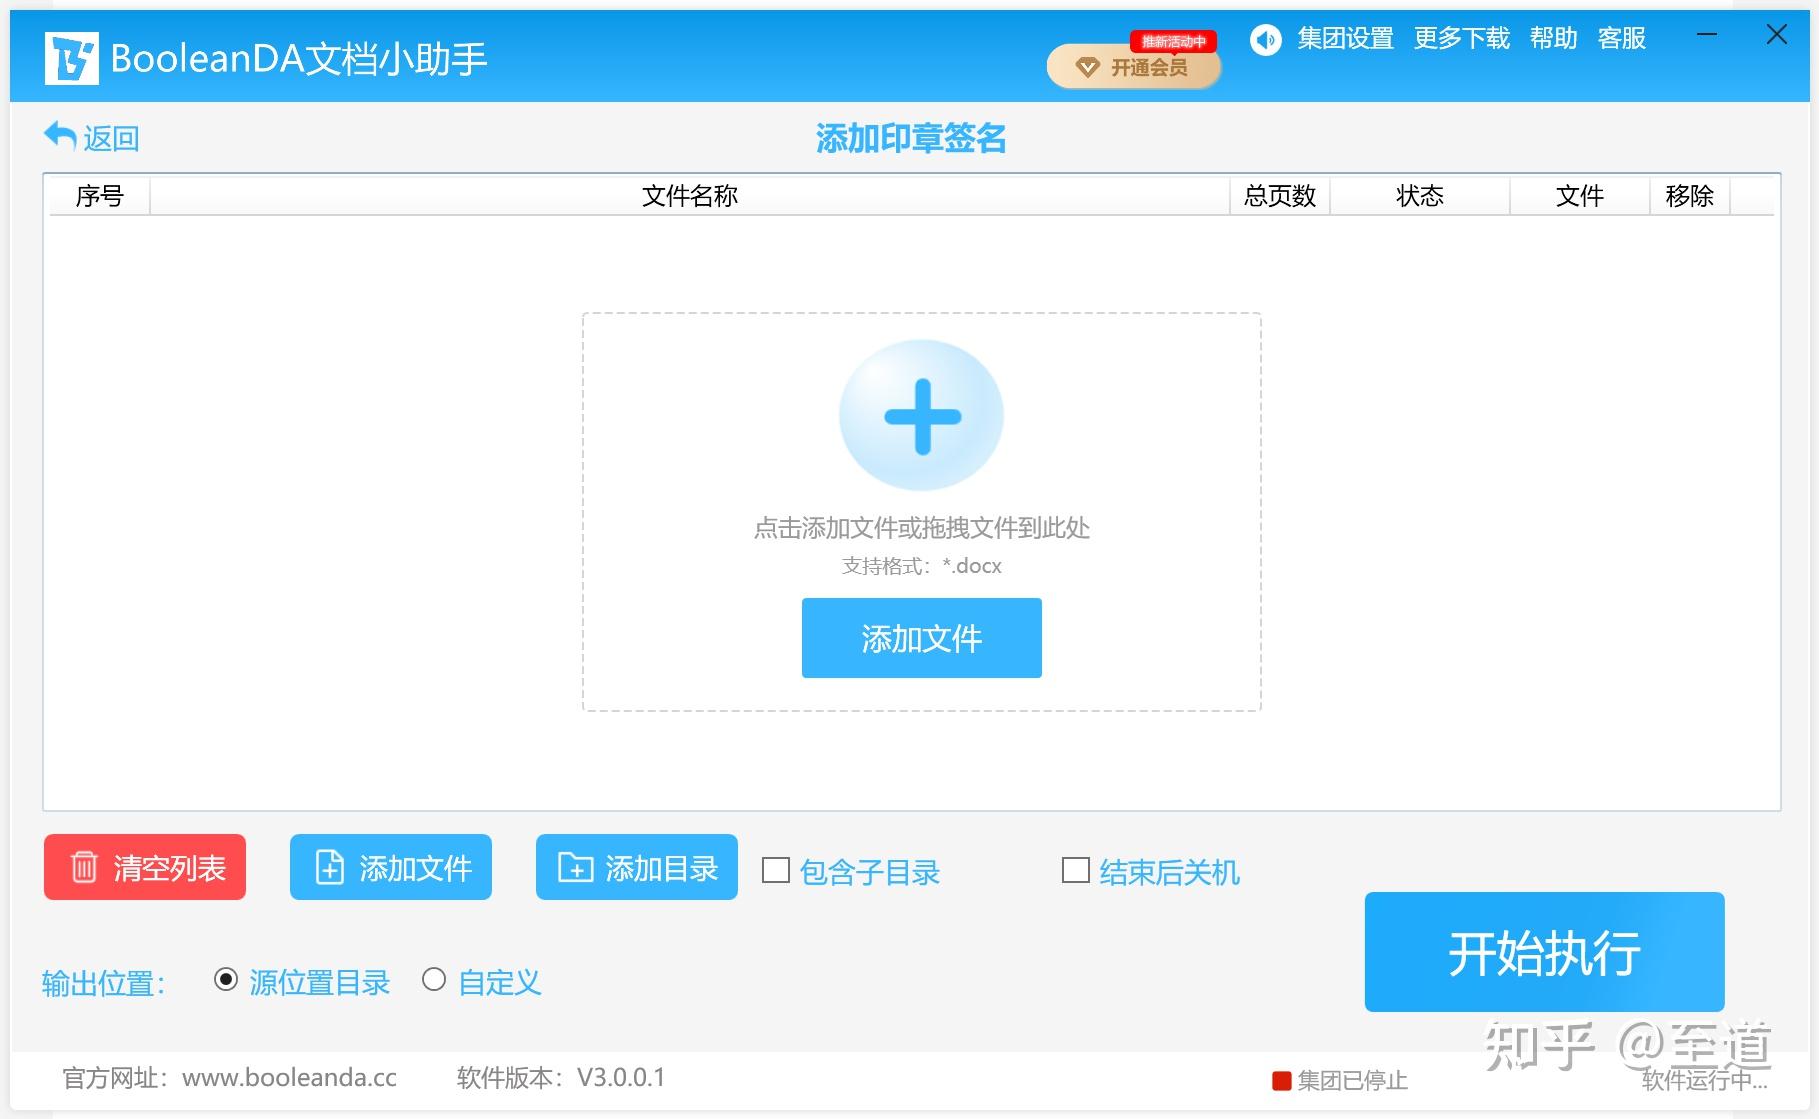The image size is (1819, 1119).
Task: Minimize the BooleanDA window
Action: click(x=1707, y=35)
